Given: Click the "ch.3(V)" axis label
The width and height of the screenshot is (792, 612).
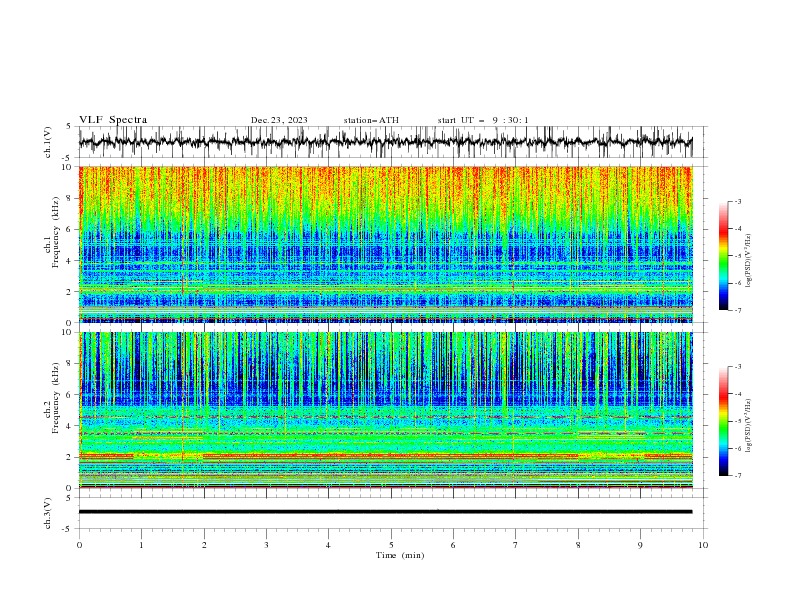Looking at the screenshot, I should click(x=48, y=513).
